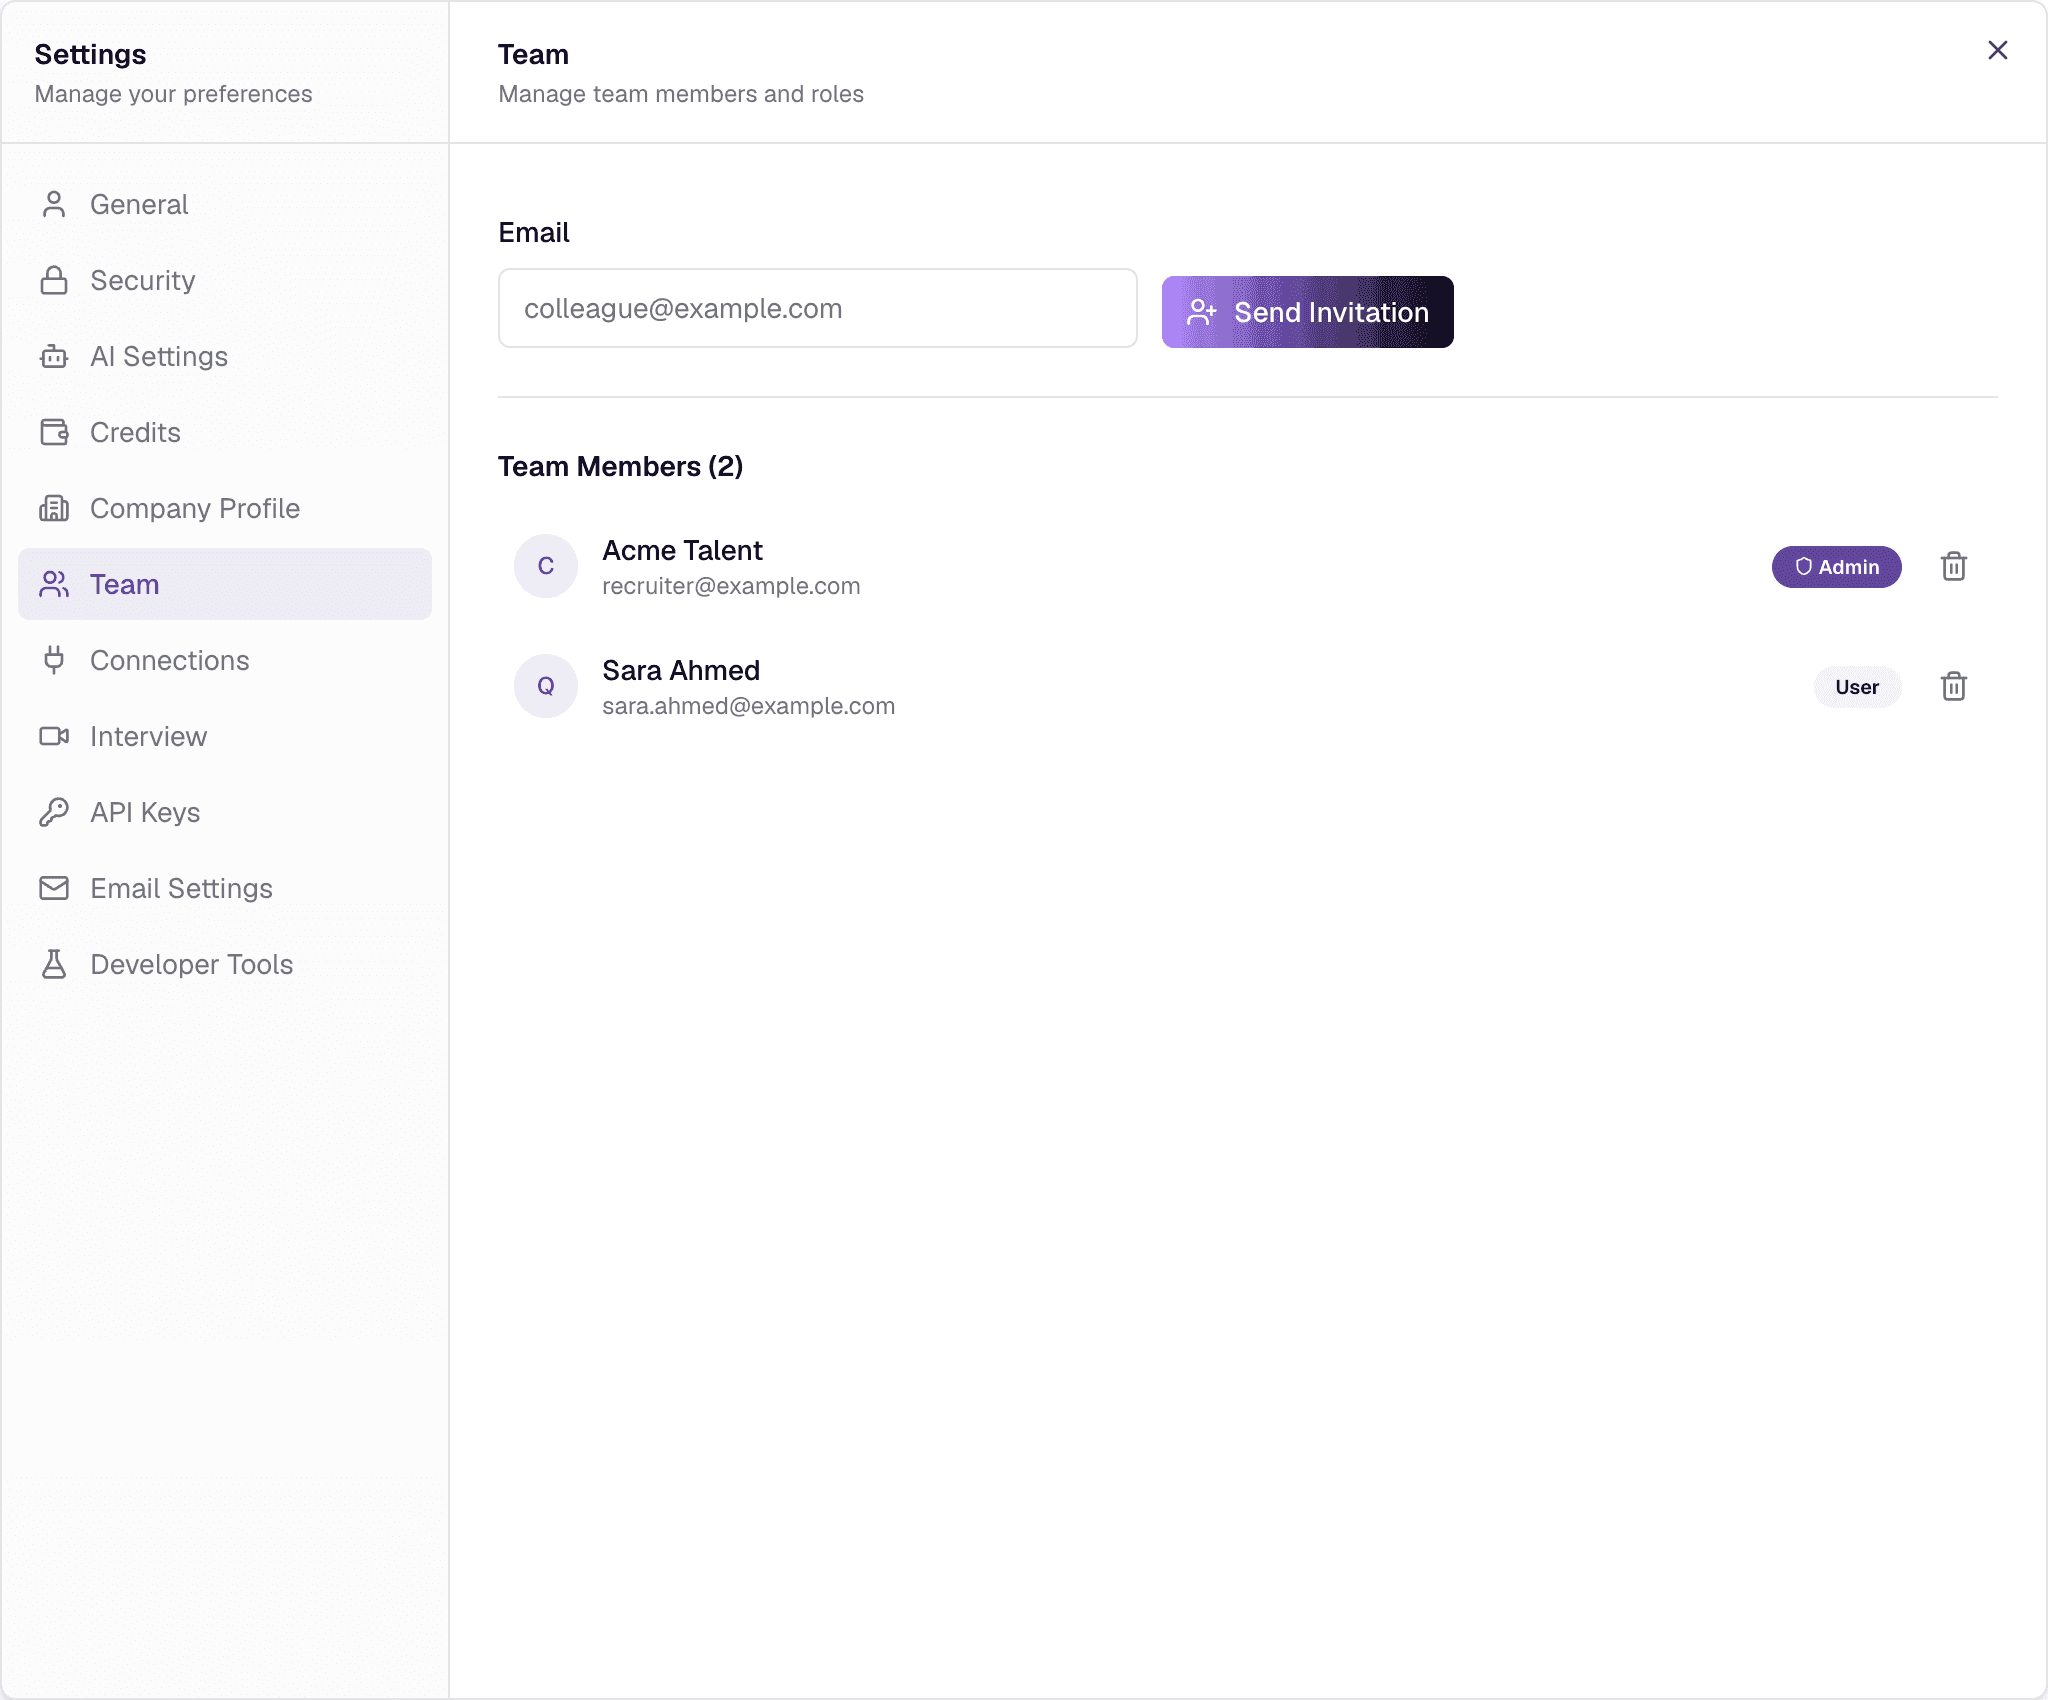The image size is (2048, 1700).
Task: Click the Admin role badge
Action: (1836, 567)
